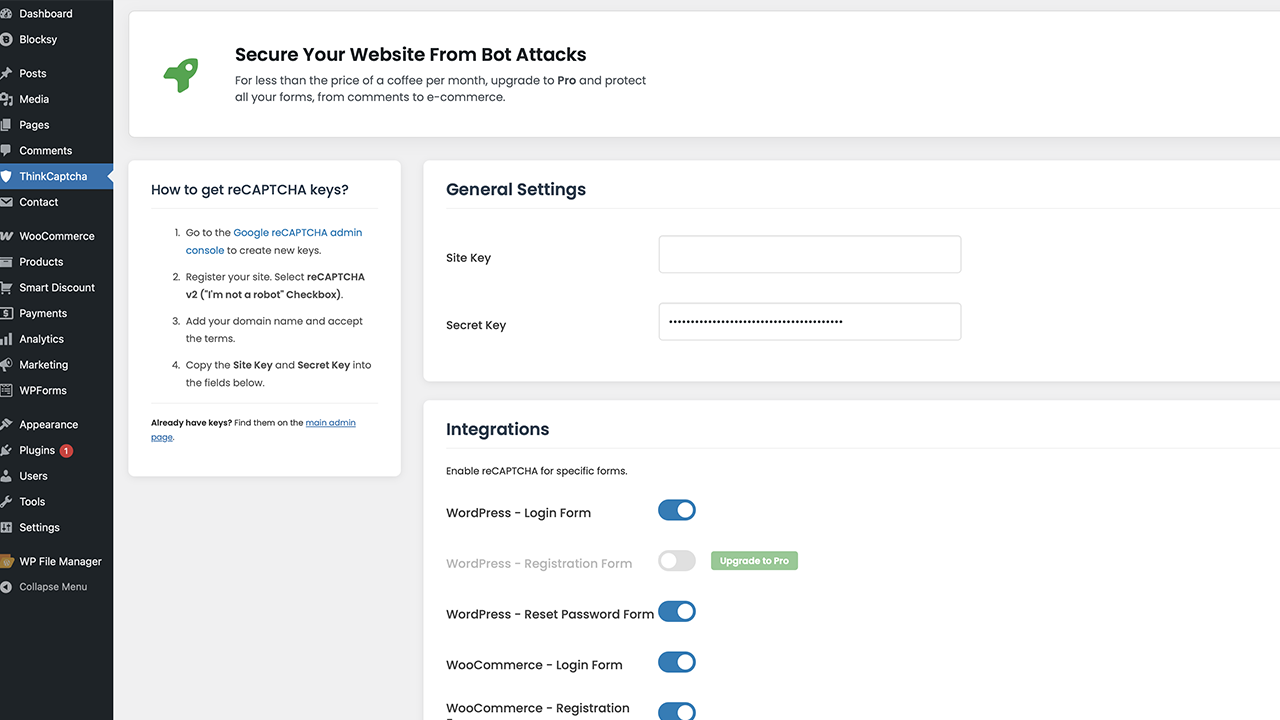Follow the main admin page link
1280x720 pixels.
pos(330,423)
